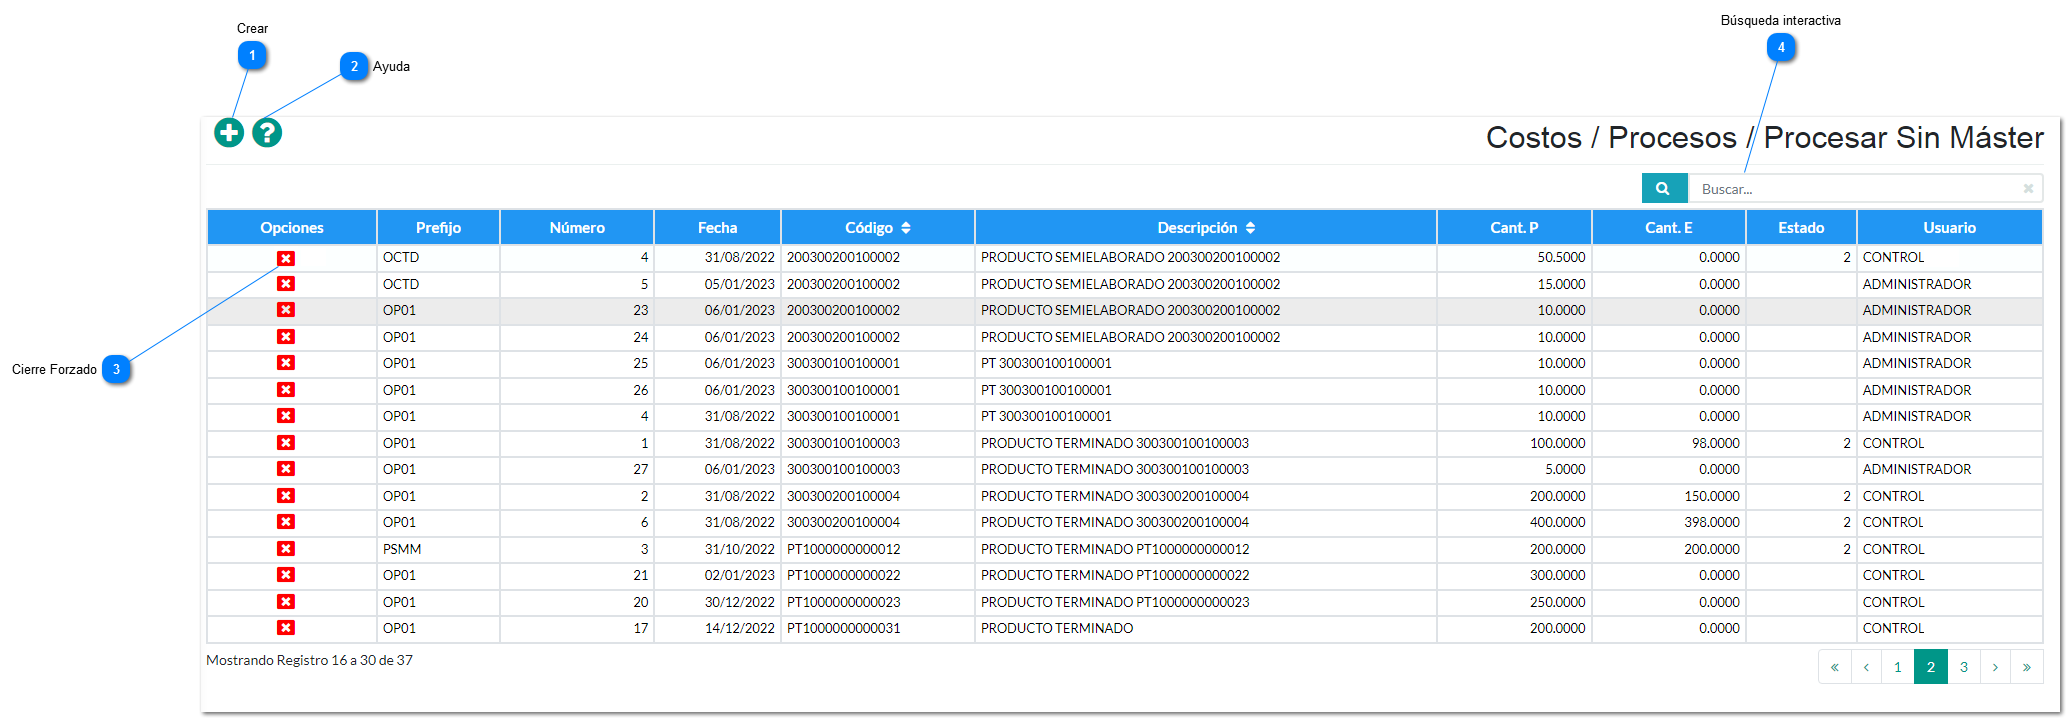Click the Número column header
This screenshot has width=2069, height=721.
[577, 227]
